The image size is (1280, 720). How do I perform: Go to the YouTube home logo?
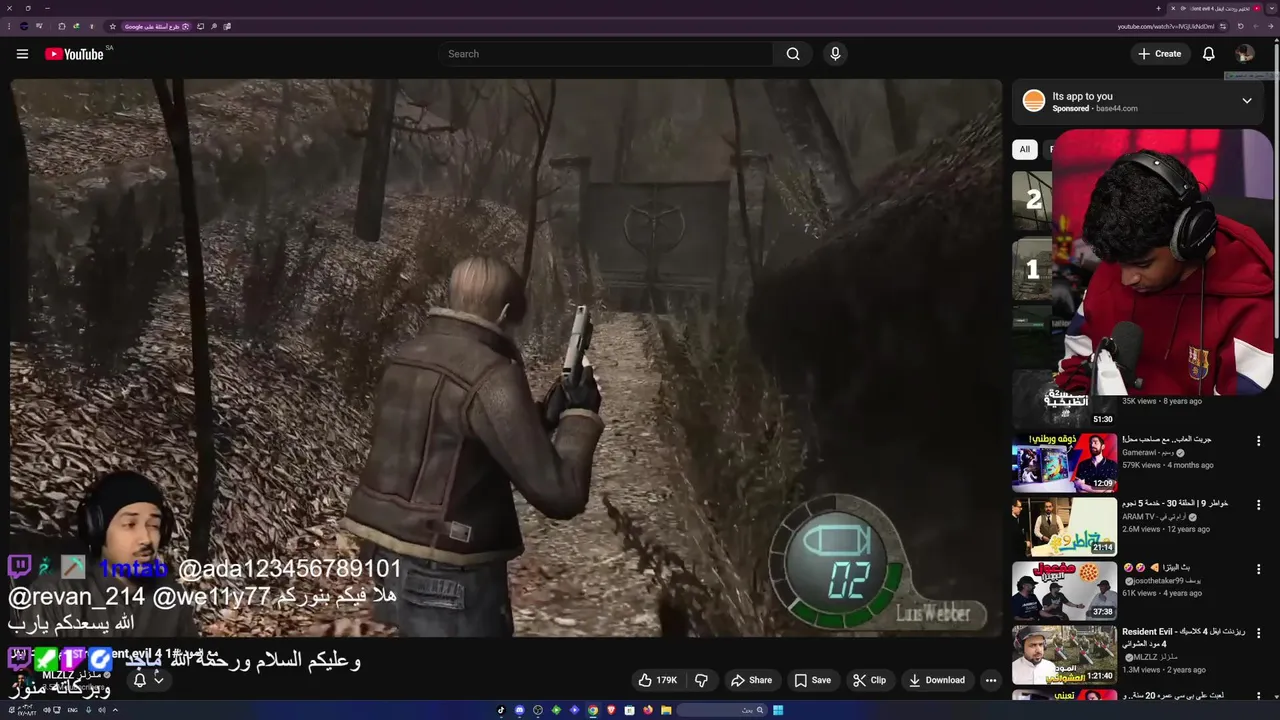(x=74, y=54)
